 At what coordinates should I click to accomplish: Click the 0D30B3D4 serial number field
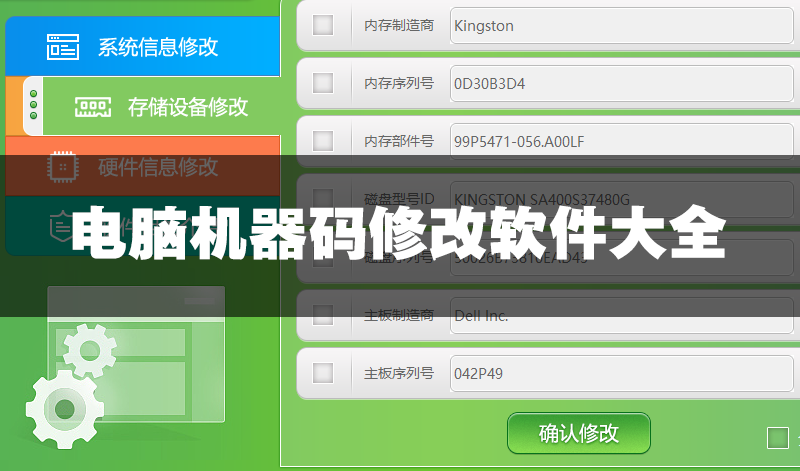tap(621, 83)
